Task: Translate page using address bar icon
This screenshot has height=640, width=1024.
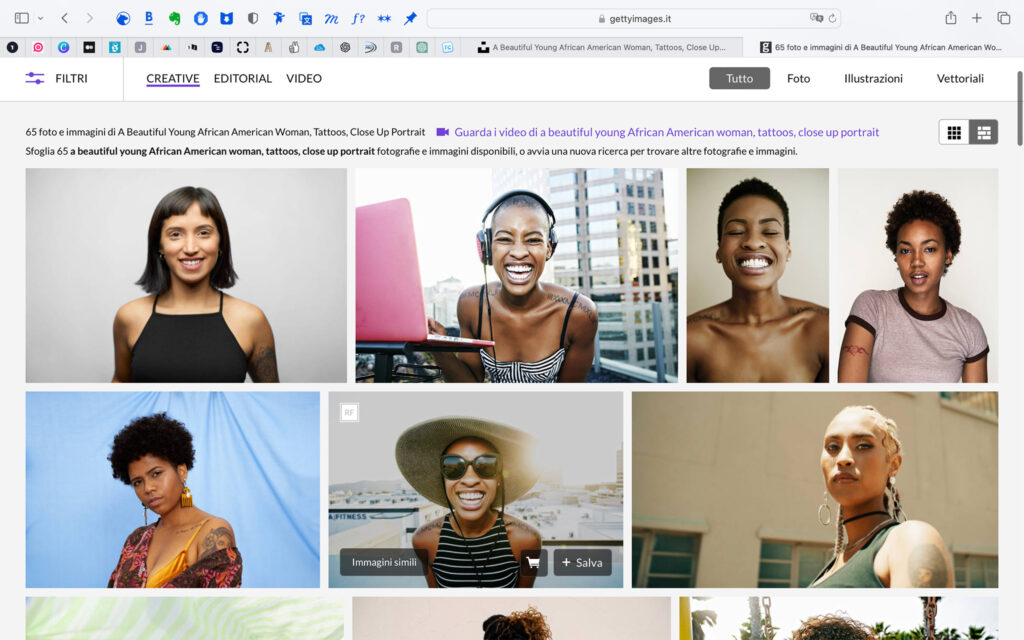Action: click(816, 18)
